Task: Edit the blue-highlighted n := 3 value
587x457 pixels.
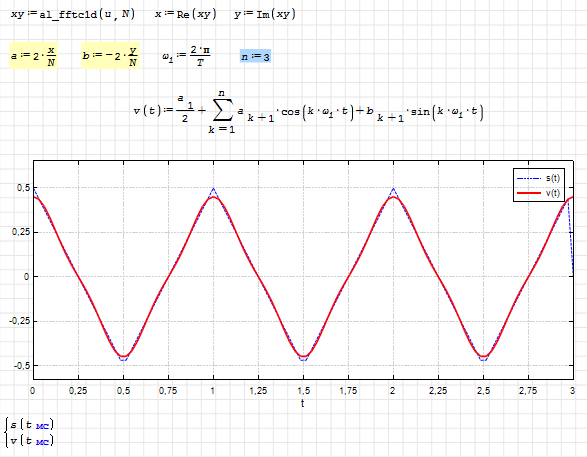Action: [255, 57]
